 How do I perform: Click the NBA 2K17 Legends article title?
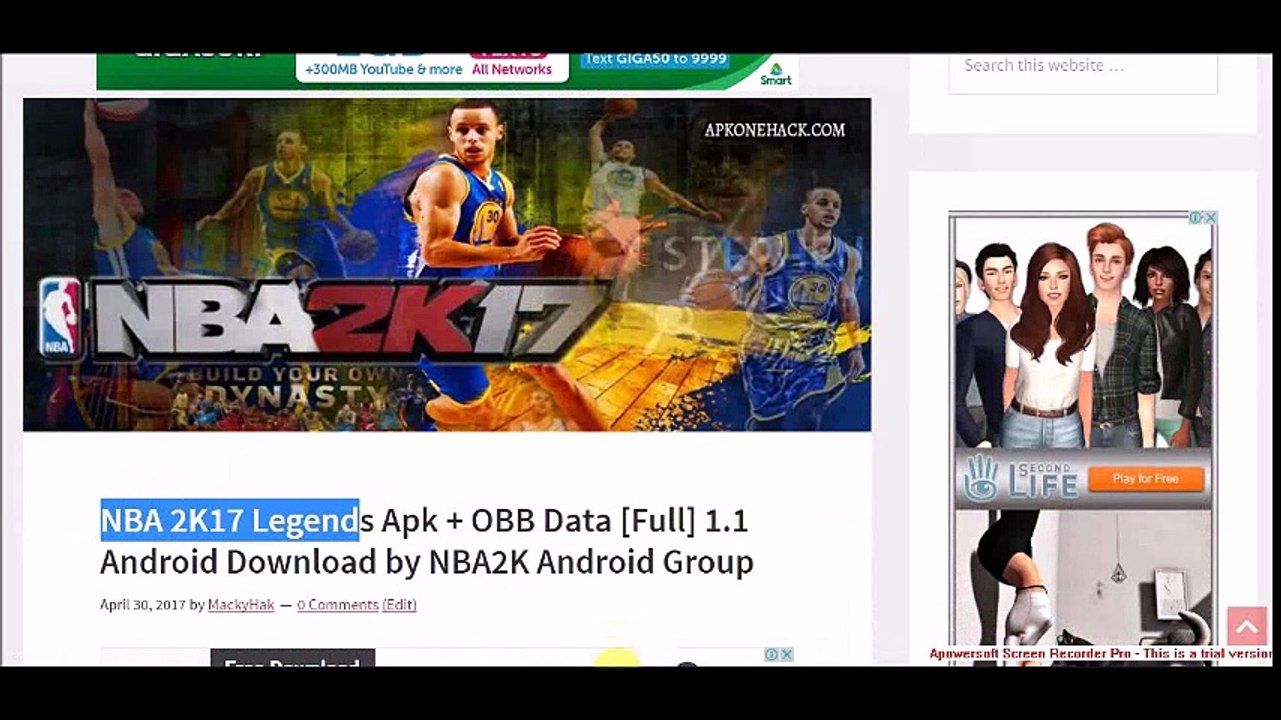427,541
